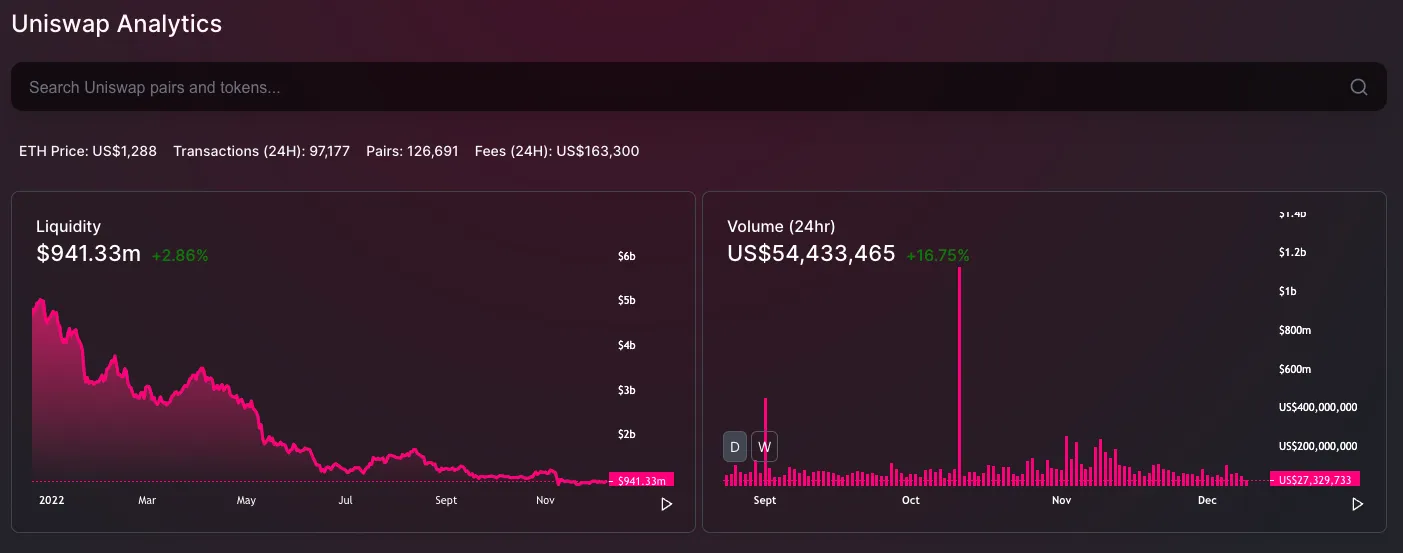The height and width of the screenshot is (553, 1403).
Task: Click the $3b axis label on Liquidity chart
Action: tap(627, 390)
